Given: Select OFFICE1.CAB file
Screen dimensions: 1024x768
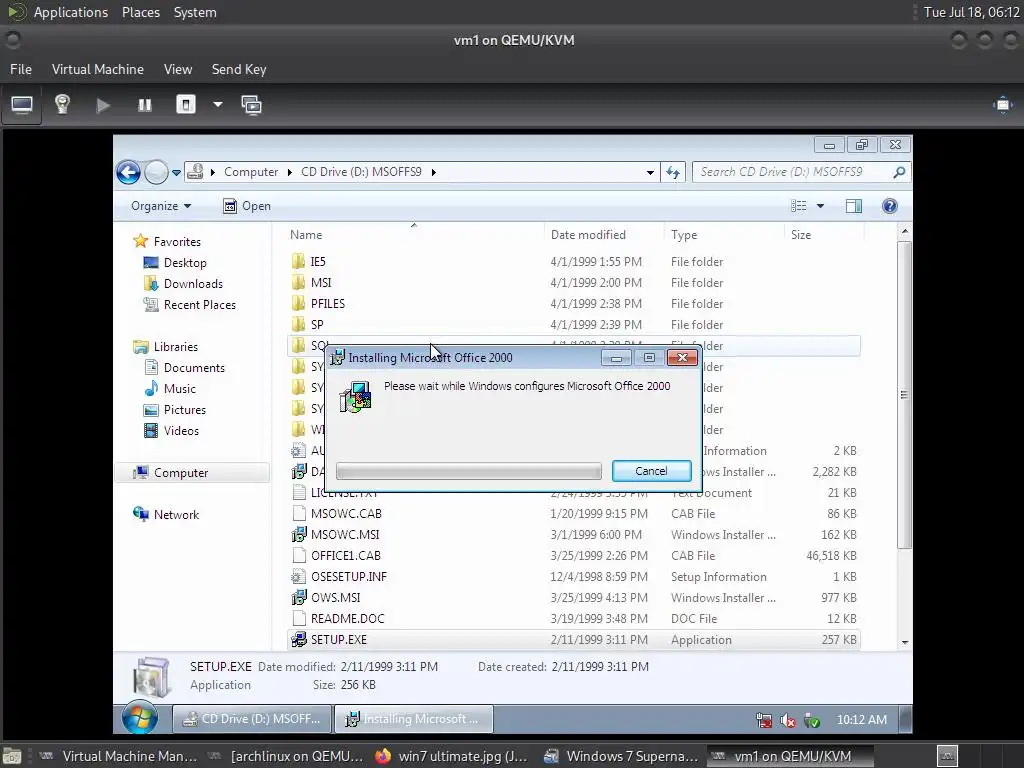Looking at the screenshot, I should pos(345,555).
